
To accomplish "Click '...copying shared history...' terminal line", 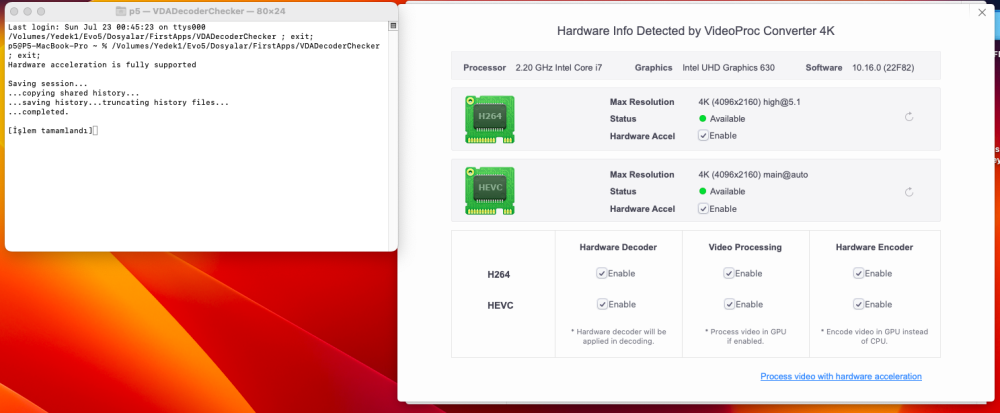I will point(73,93).
